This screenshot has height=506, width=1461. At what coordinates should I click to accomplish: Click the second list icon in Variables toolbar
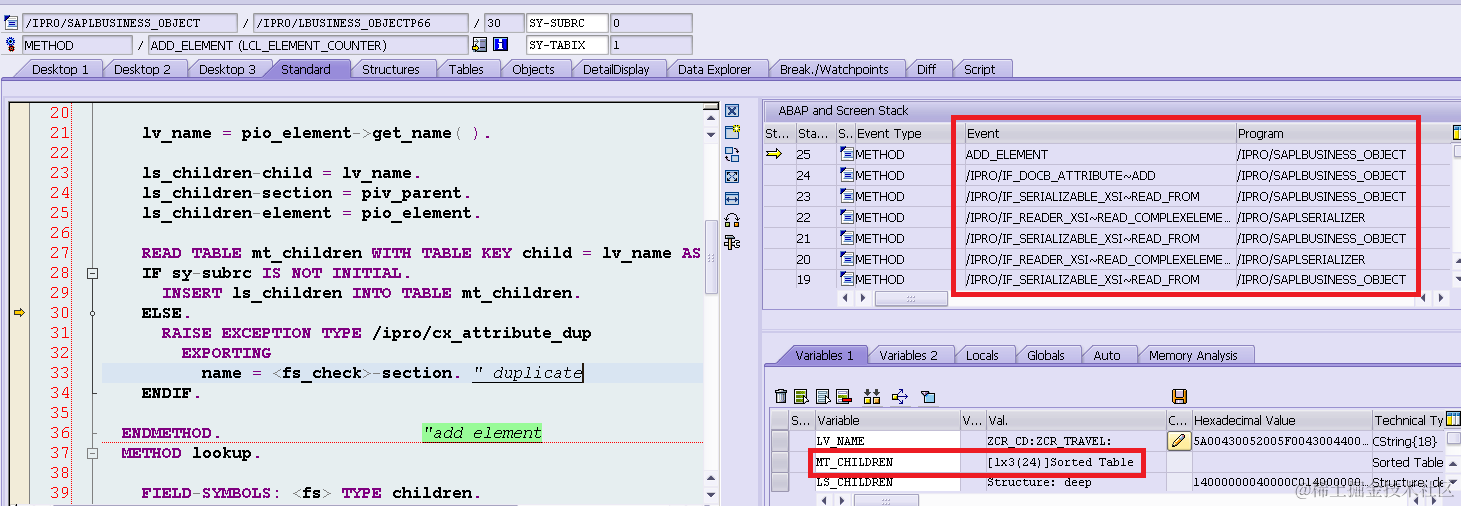[822, 397]
